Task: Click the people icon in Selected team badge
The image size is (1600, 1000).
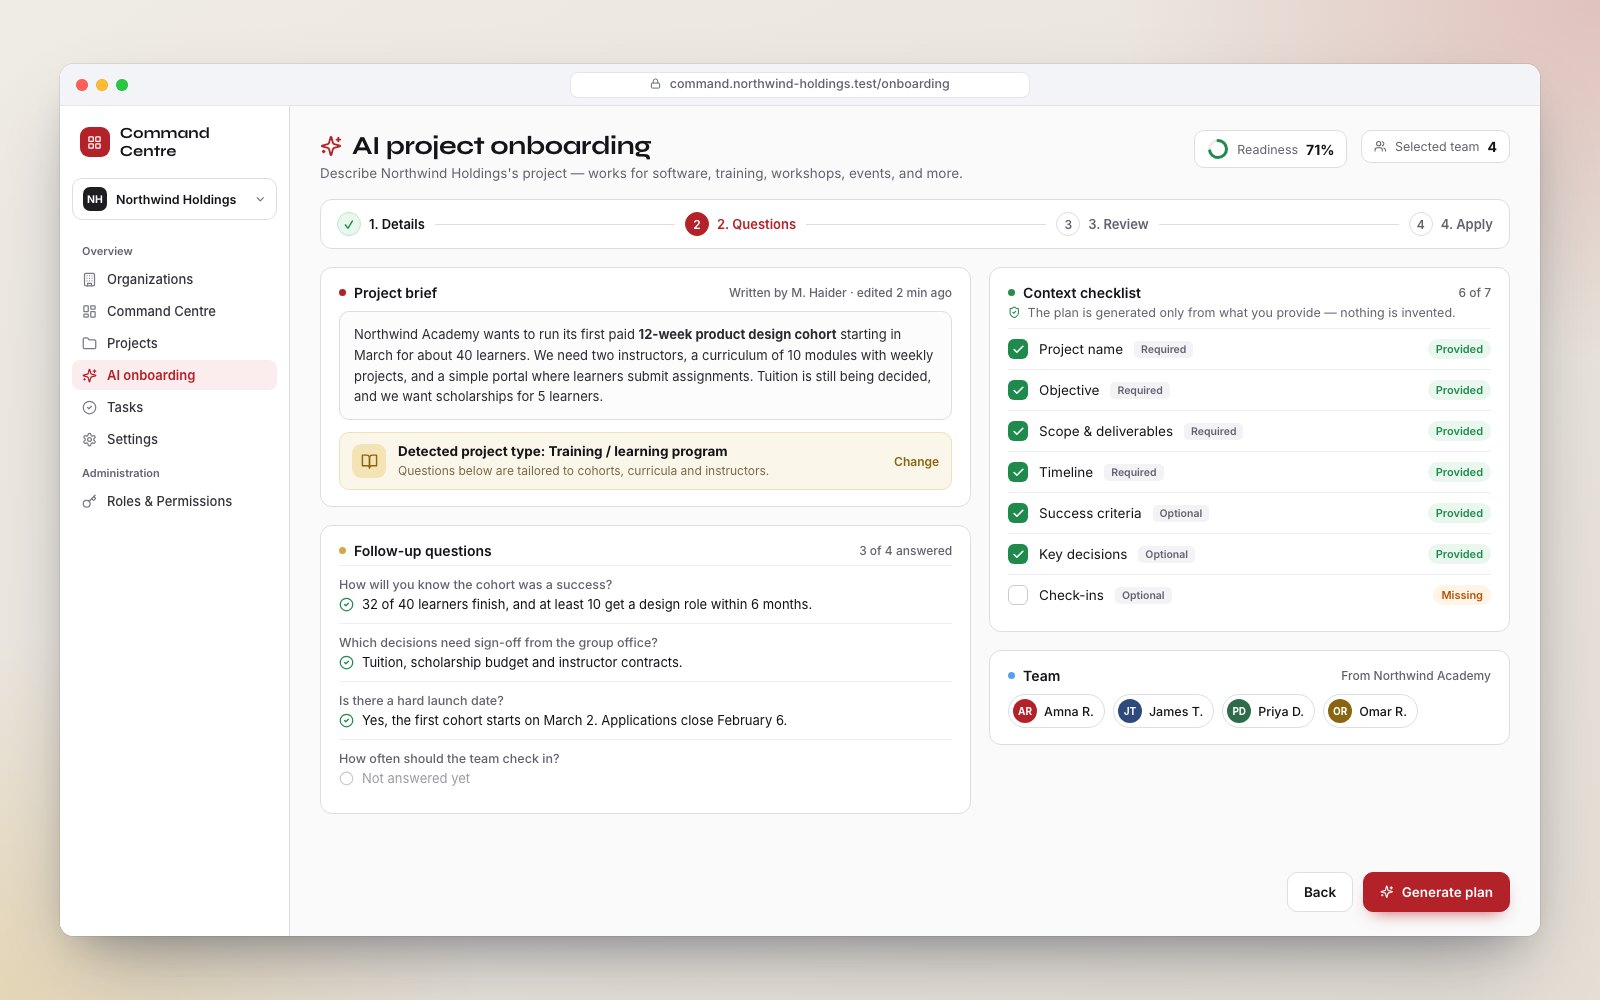Action: 1380,147
